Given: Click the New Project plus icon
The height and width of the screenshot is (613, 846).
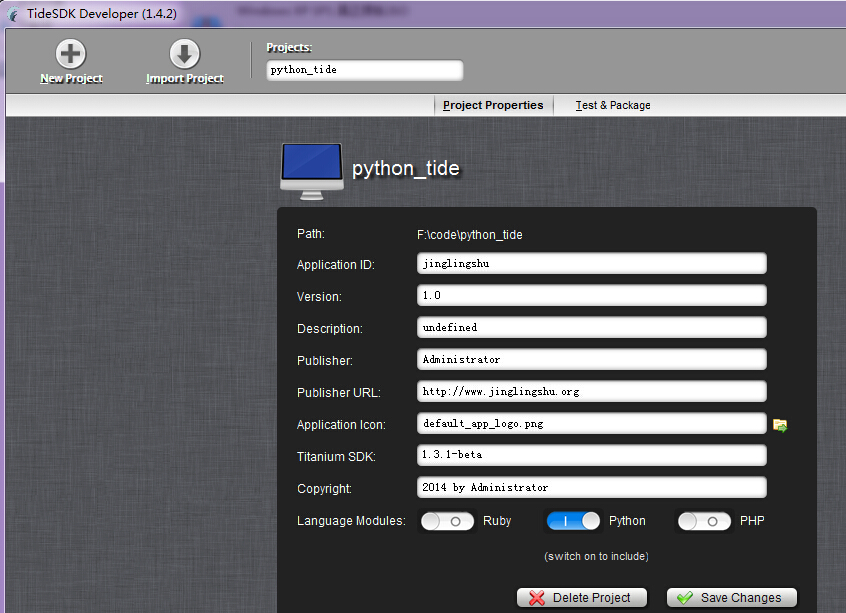Looking at the screenshot, I should (71, 53).
